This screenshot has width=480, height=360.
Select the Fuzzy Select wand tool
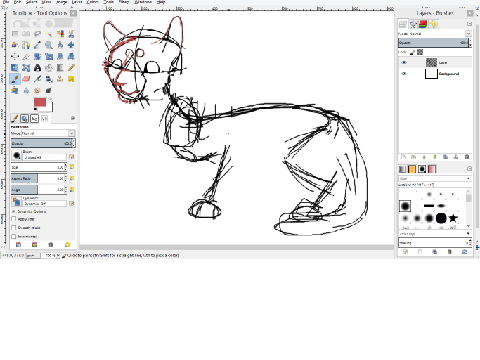[49, 34]
